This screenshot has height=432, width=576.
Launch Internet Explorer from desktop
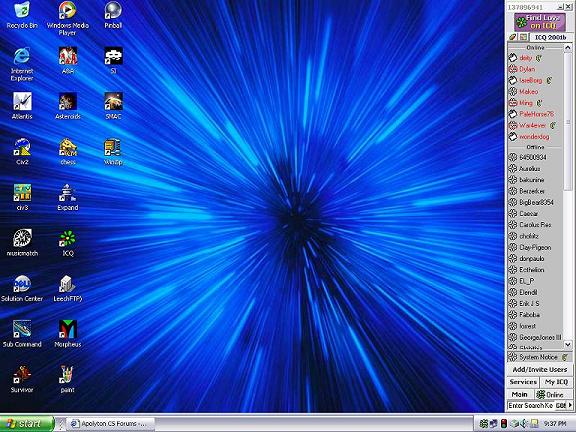coord(22,64)
